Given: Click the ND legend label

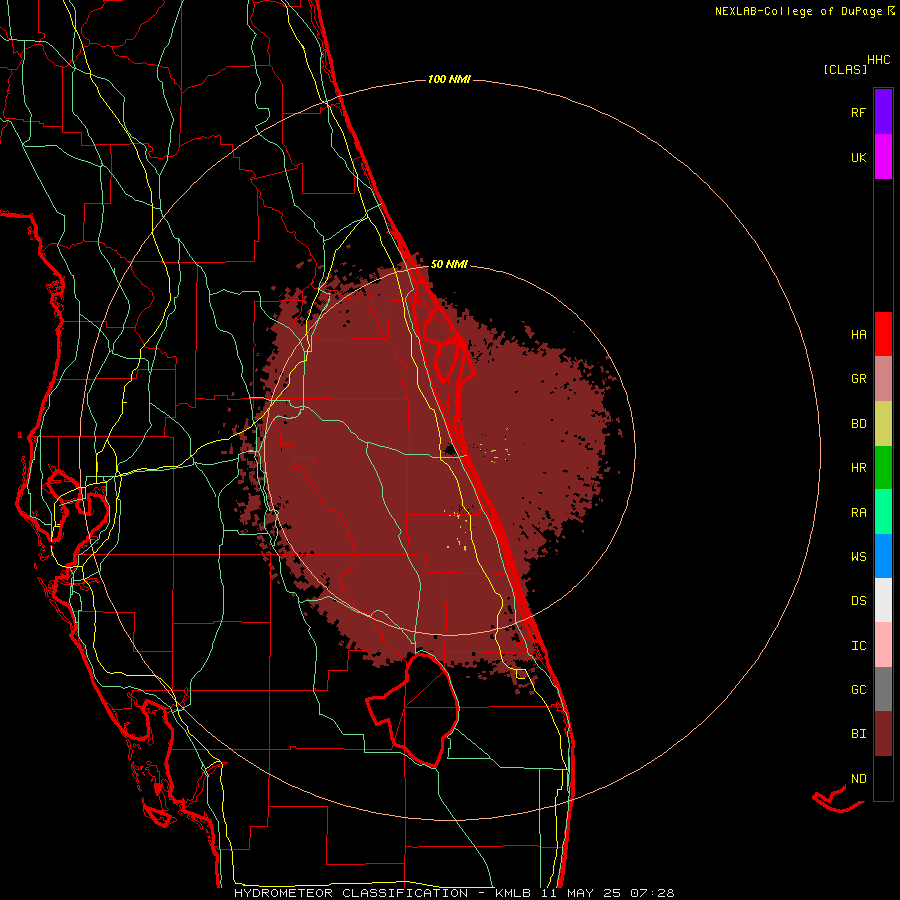Looking at the screenshot, I should 858,779.
